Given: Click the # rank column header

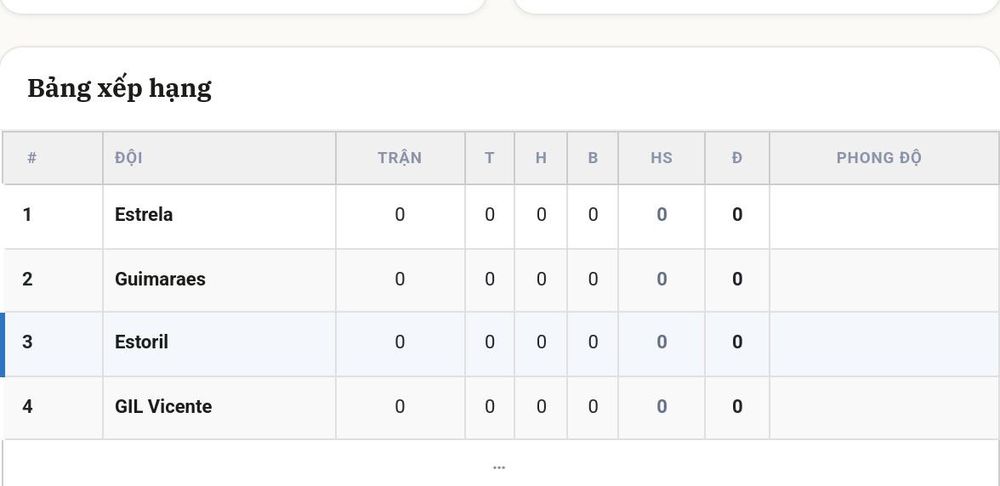Looking at the screenshot, I should click(x=32, y=158).
